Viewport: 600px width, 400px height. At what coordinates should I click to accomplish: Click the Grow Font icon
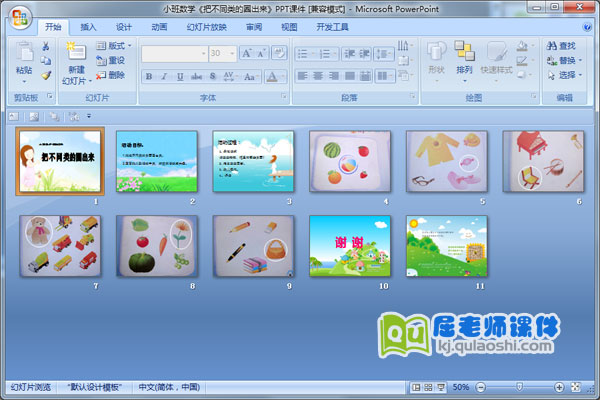tap(247, 53)
